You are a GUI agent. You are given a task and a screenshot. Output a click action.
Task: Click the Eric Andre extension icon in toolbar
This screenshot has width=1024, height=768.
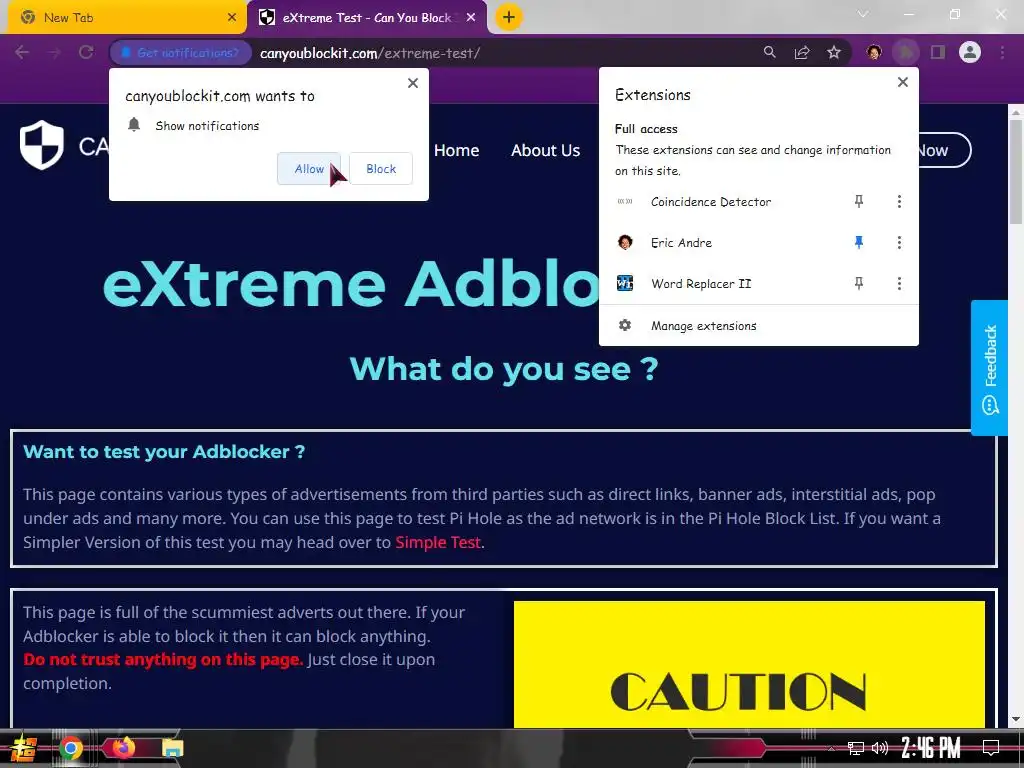[874, 52]
